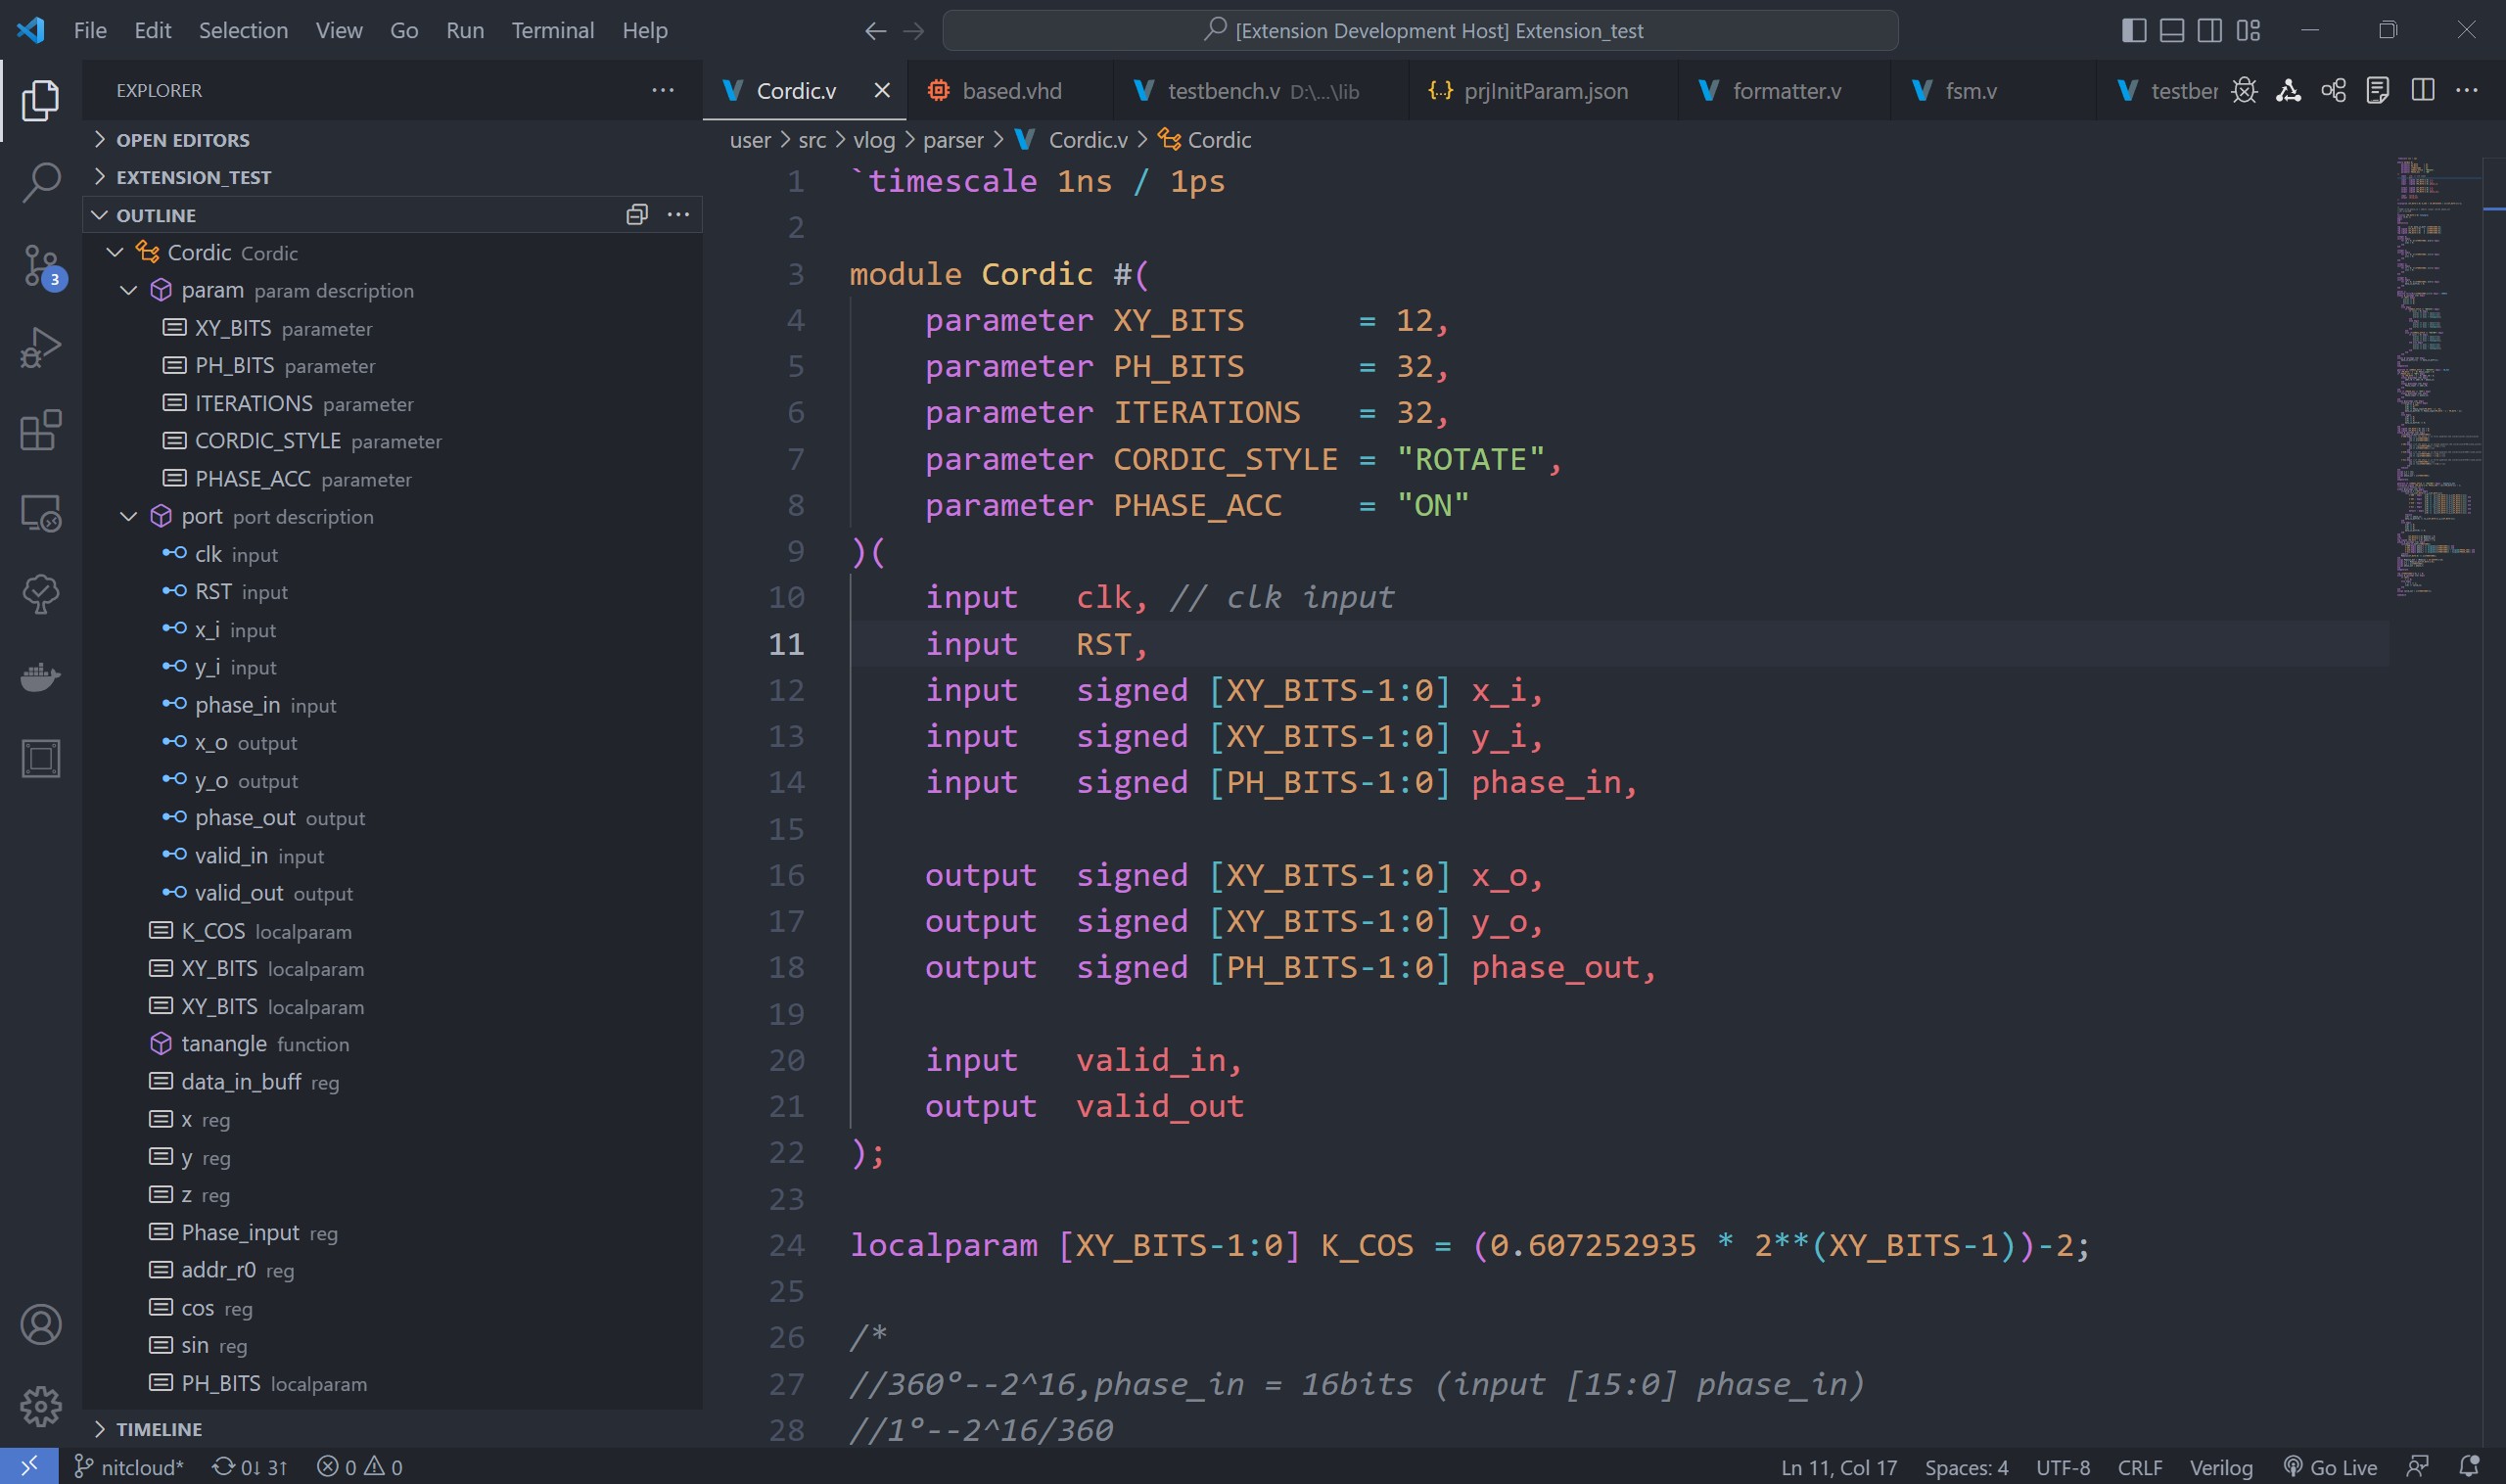Click the command center search box

[x=1420, y=31]
